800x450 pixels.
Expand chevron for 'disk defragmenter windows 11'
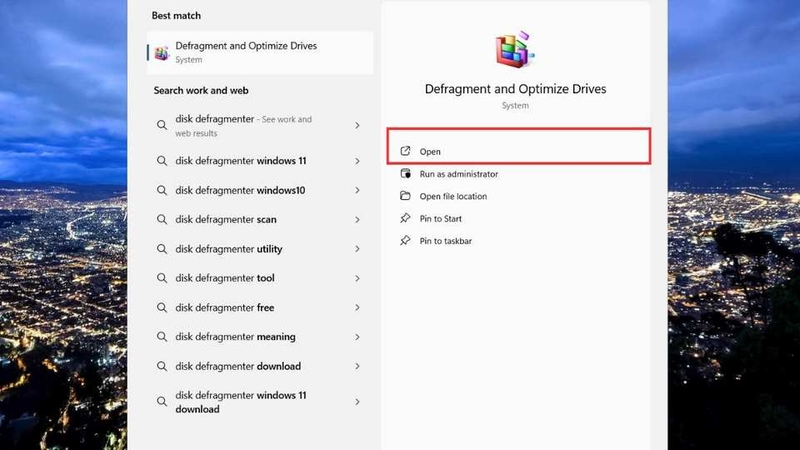pos(357,161)
